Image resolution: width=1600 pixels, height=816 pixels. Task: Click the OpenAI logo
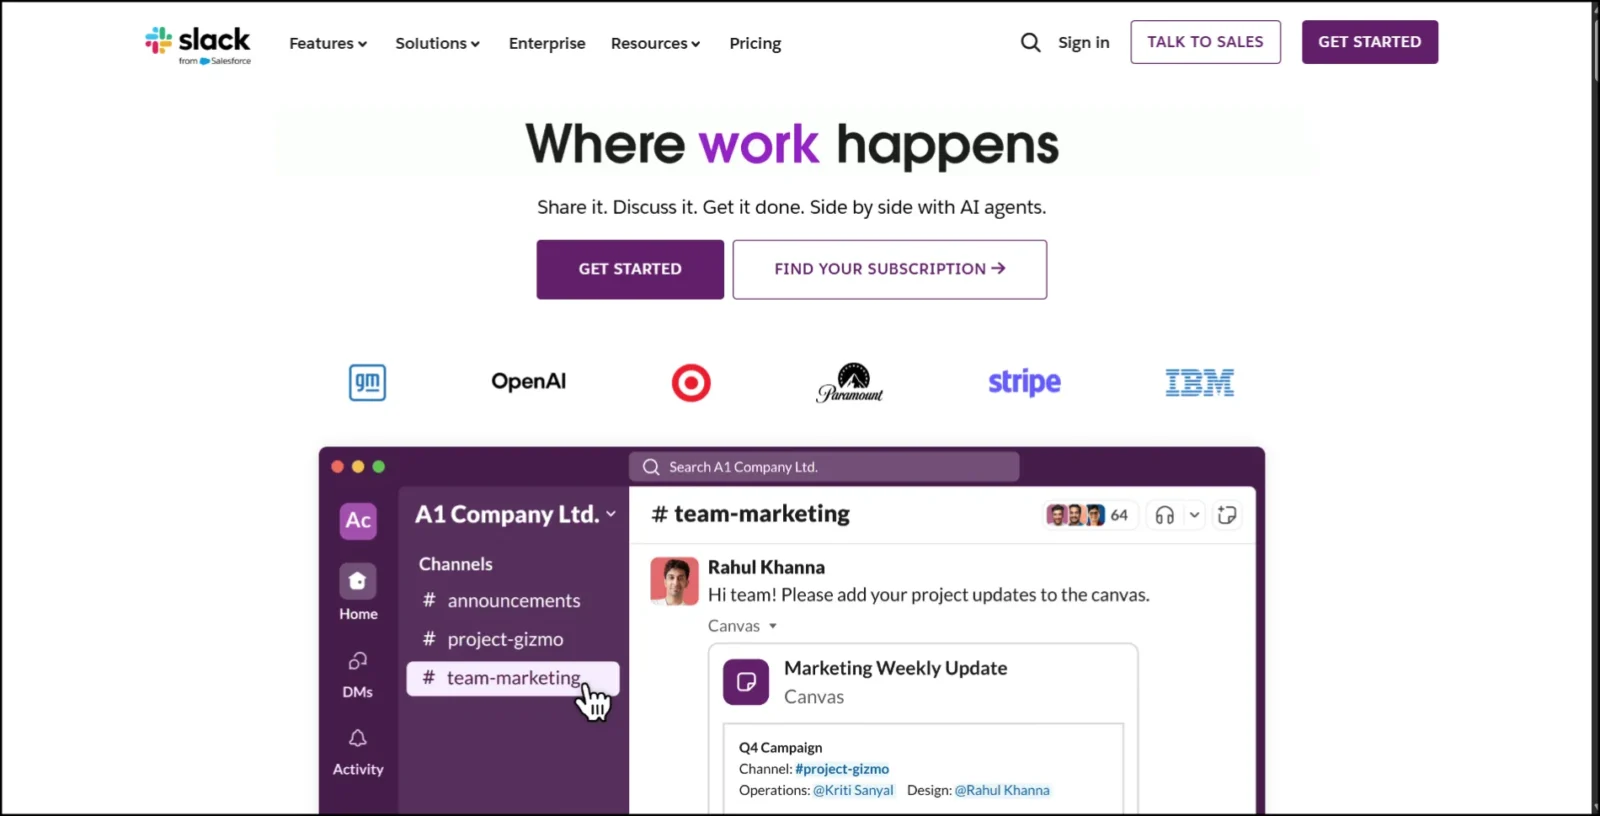point(528,381)
